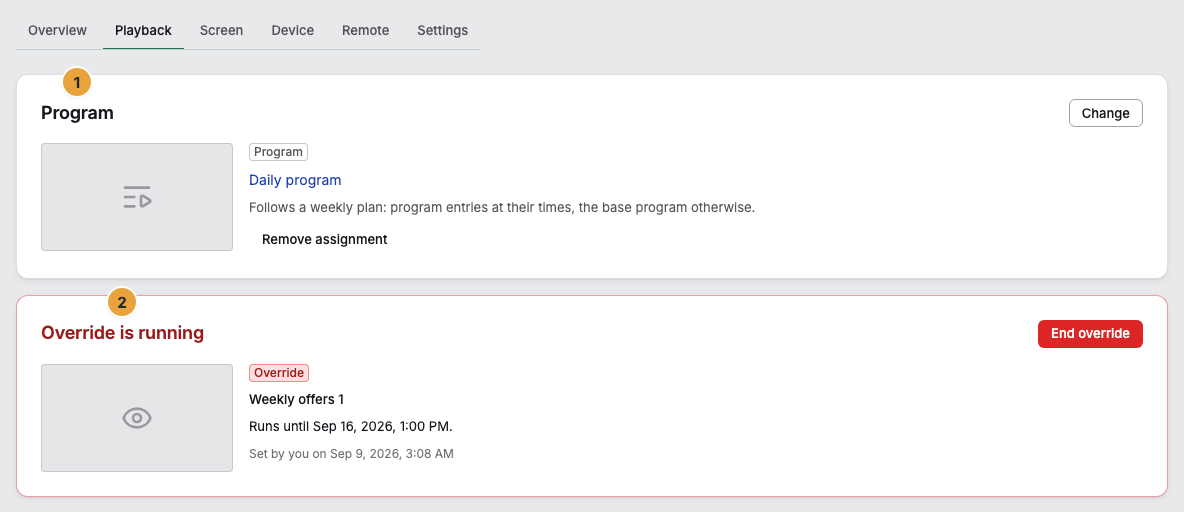Screen dimensions: 1184x512
Task: Click the gray Program tag badge
Action: click(279, 152)
